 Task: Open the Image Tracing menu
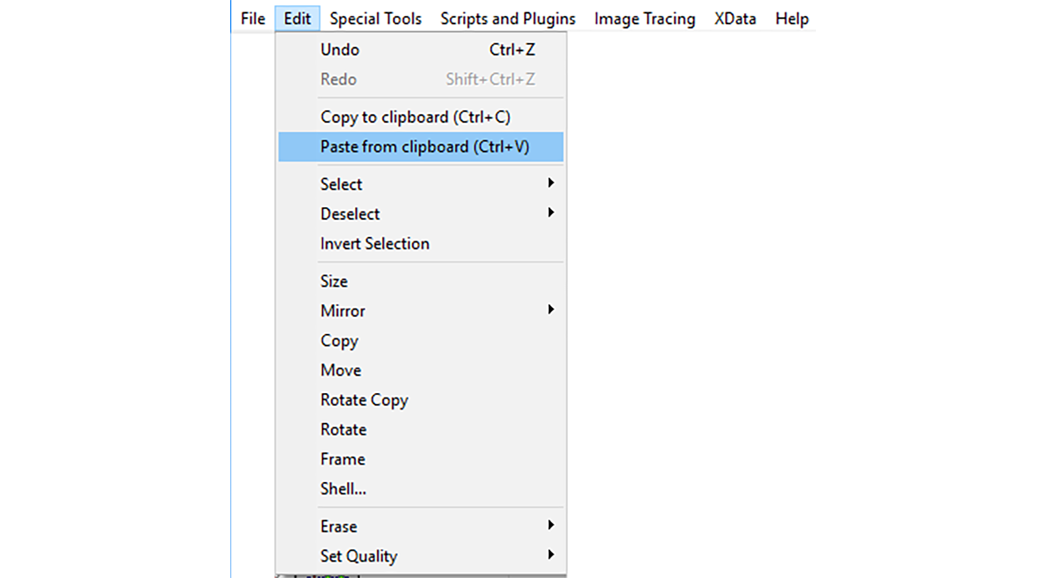[x=644, y=18]
